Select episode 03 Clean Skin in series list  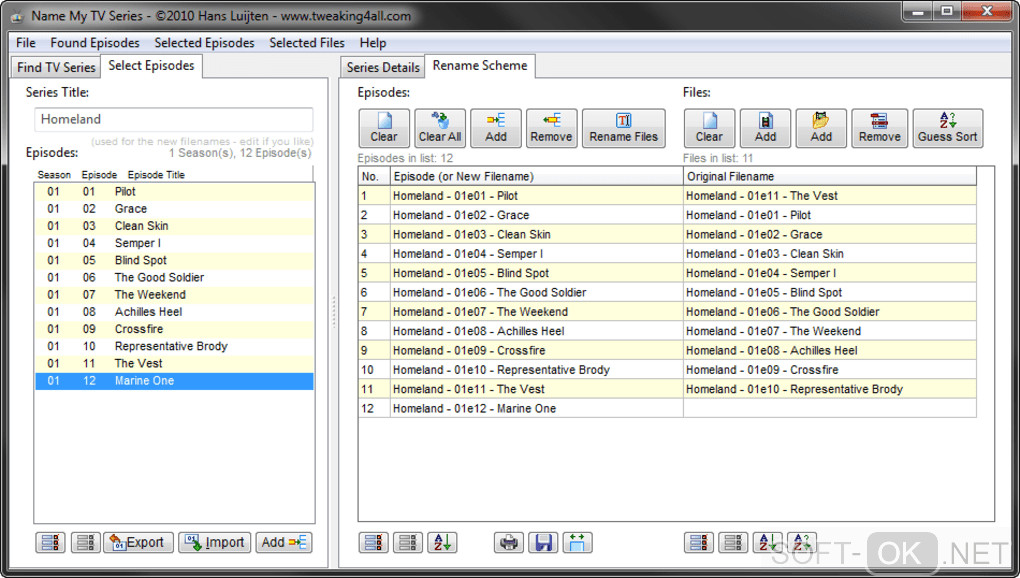(x=174, y=226)
